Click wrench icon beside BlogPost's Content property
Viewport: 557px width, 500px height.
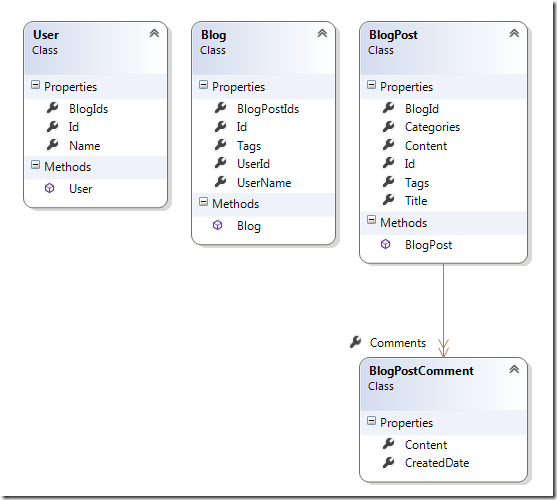[x=388, y=145]
